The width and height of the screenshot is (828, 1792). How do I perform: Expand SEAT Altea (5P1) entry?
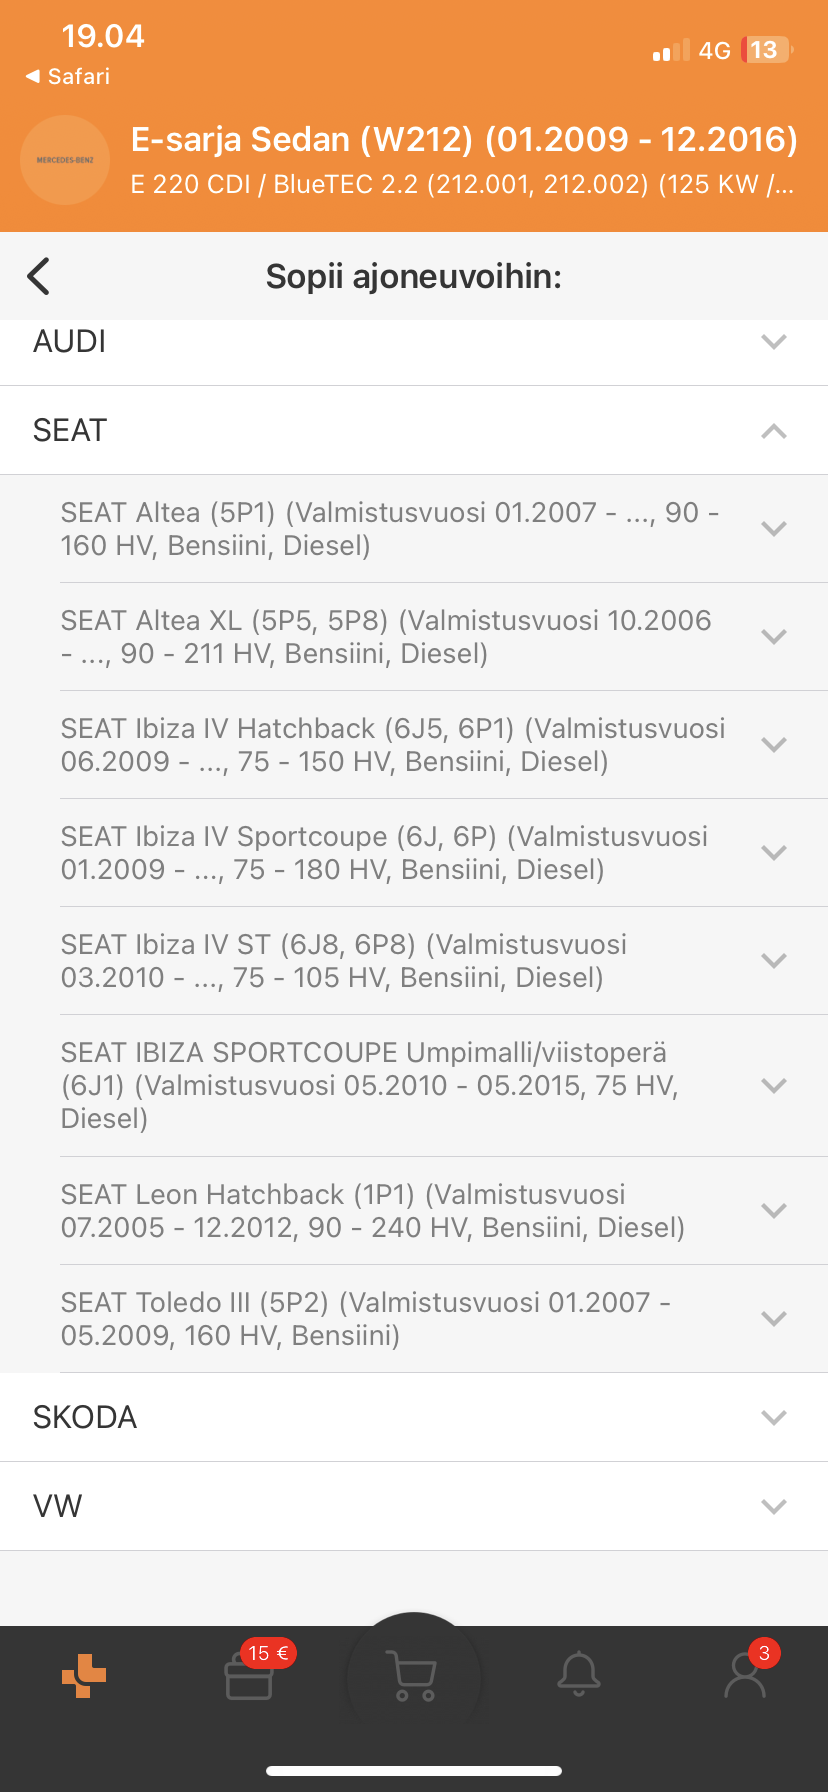pos(773,529)
